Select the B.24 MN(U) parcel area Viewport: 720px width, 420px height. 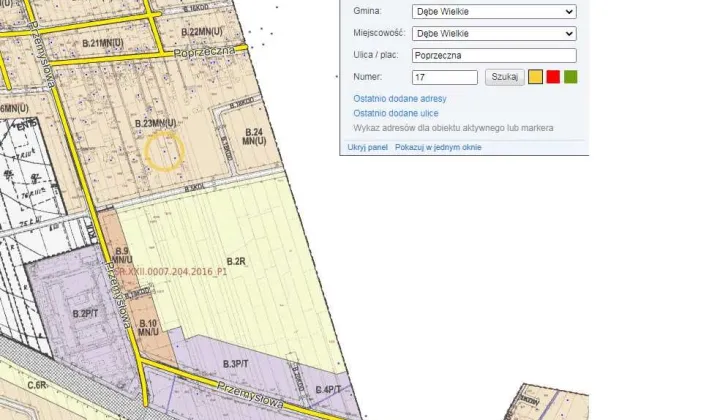click(x=253, y=138)
